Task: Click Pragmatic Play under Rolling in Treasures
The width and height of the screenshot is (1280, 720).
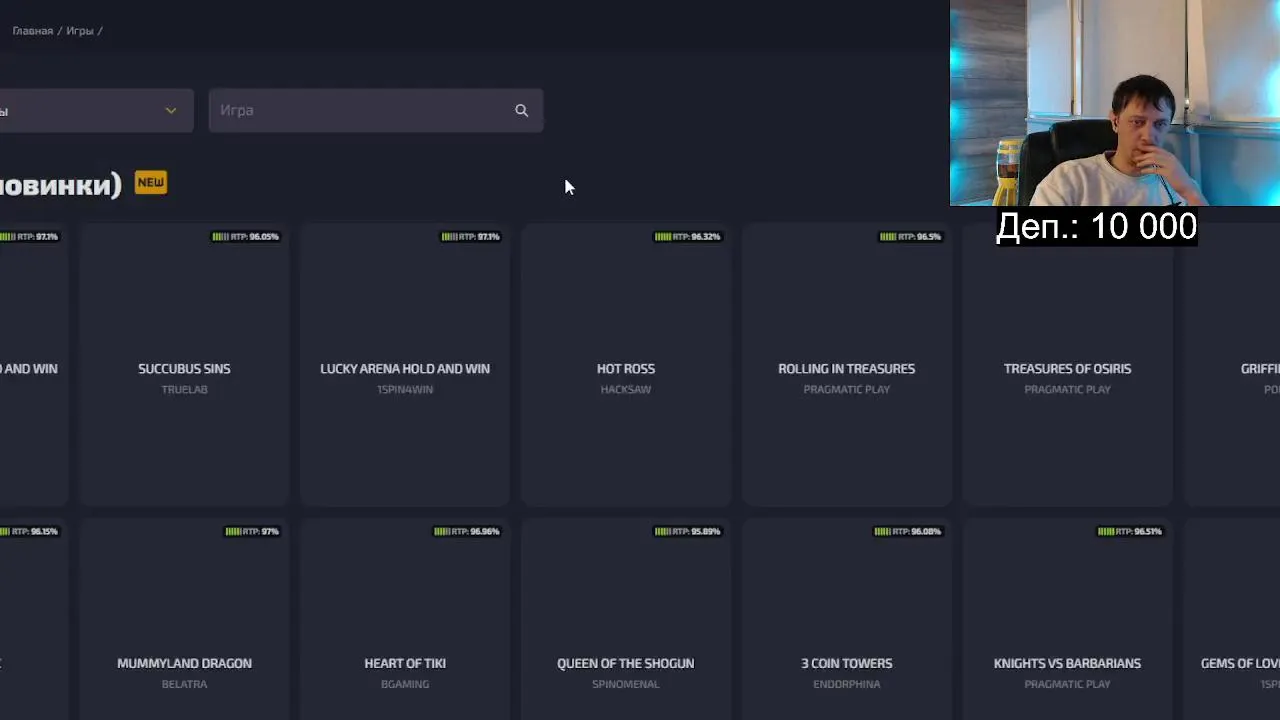Action: point(847,390)
